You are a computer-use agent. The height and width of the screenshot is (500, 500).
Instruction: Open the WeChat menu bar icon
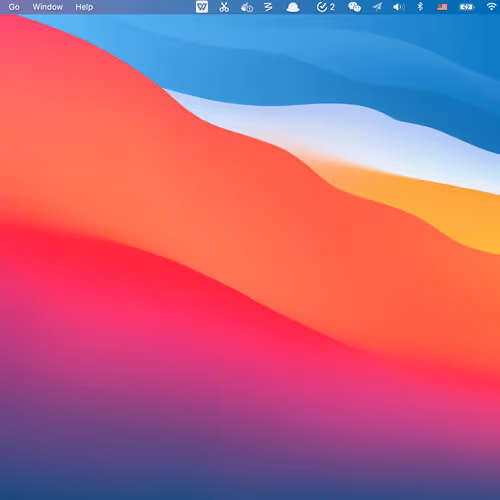[x=354, y=7]
